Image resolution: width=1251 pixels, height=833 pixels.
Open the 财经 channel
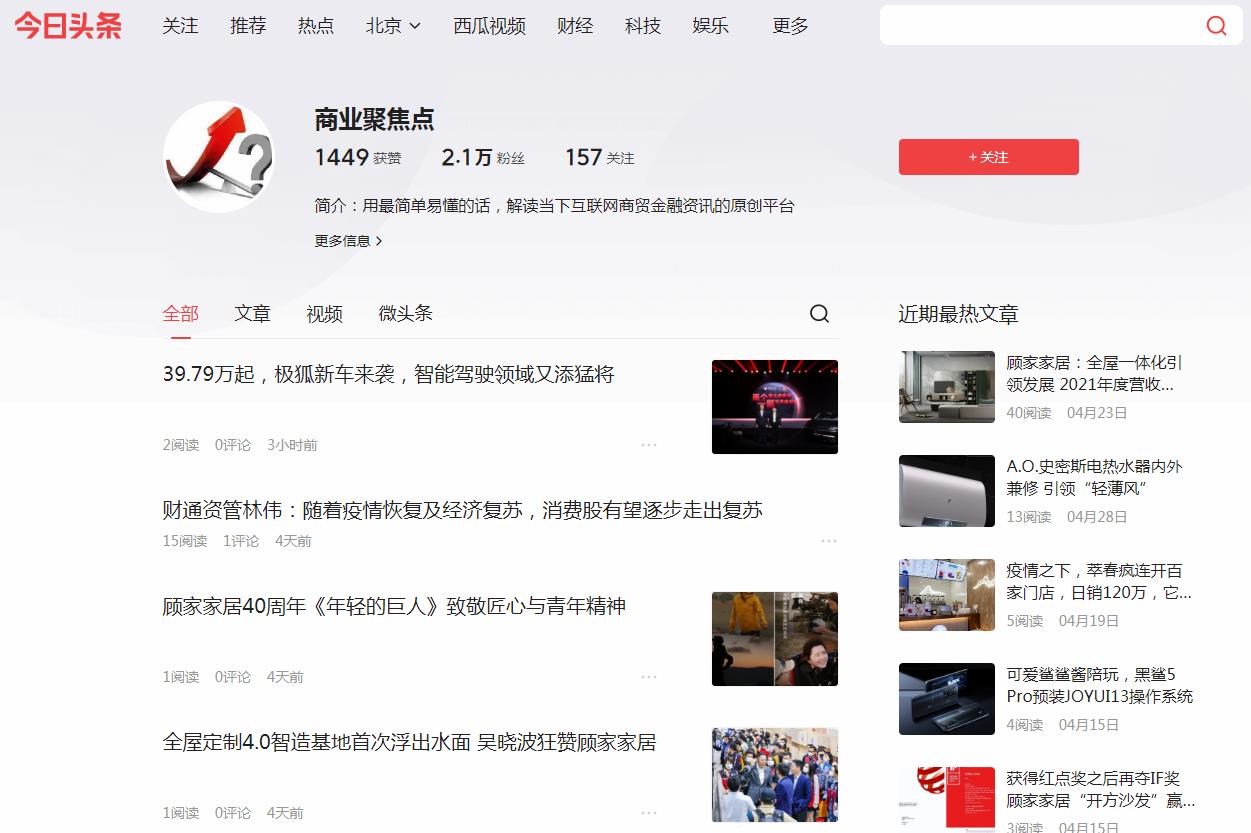(x=575, y=26)
